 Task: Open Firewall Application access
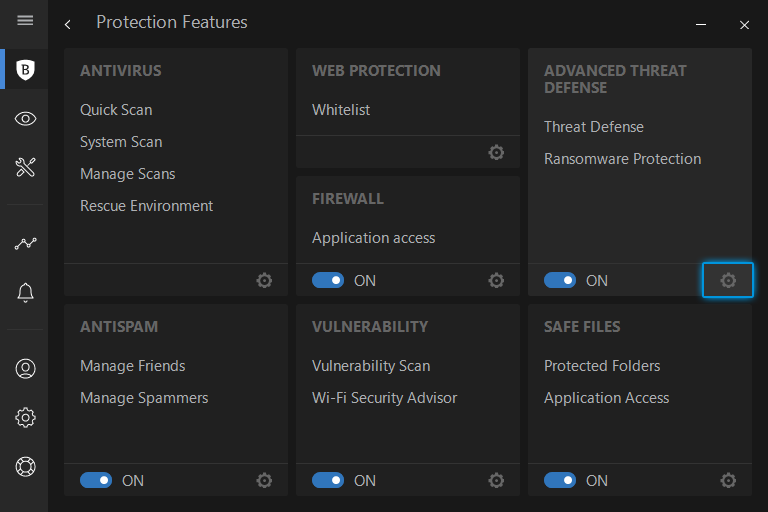pyautogui.click(x=373, y=238)
